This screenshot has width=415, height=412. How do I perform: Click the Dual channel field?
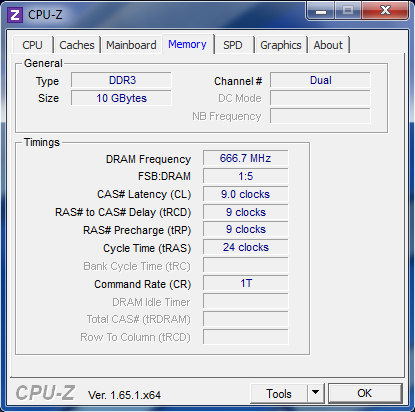(320, 80)
